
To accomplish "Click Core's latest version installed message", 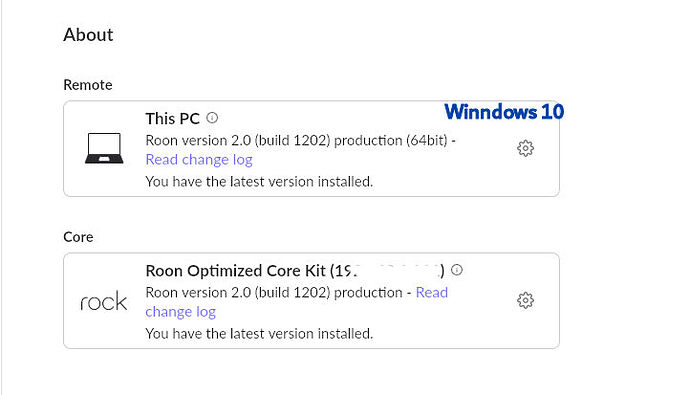I will pyautogui.click(x=259, y=334).
